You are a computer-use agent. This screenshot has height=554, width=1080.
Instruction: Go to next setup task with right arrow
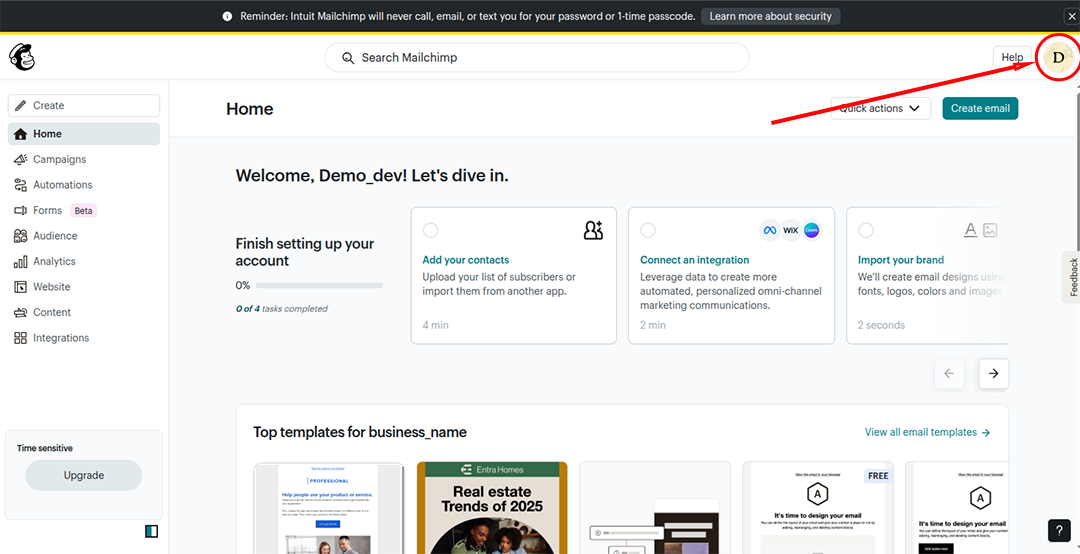993,373
